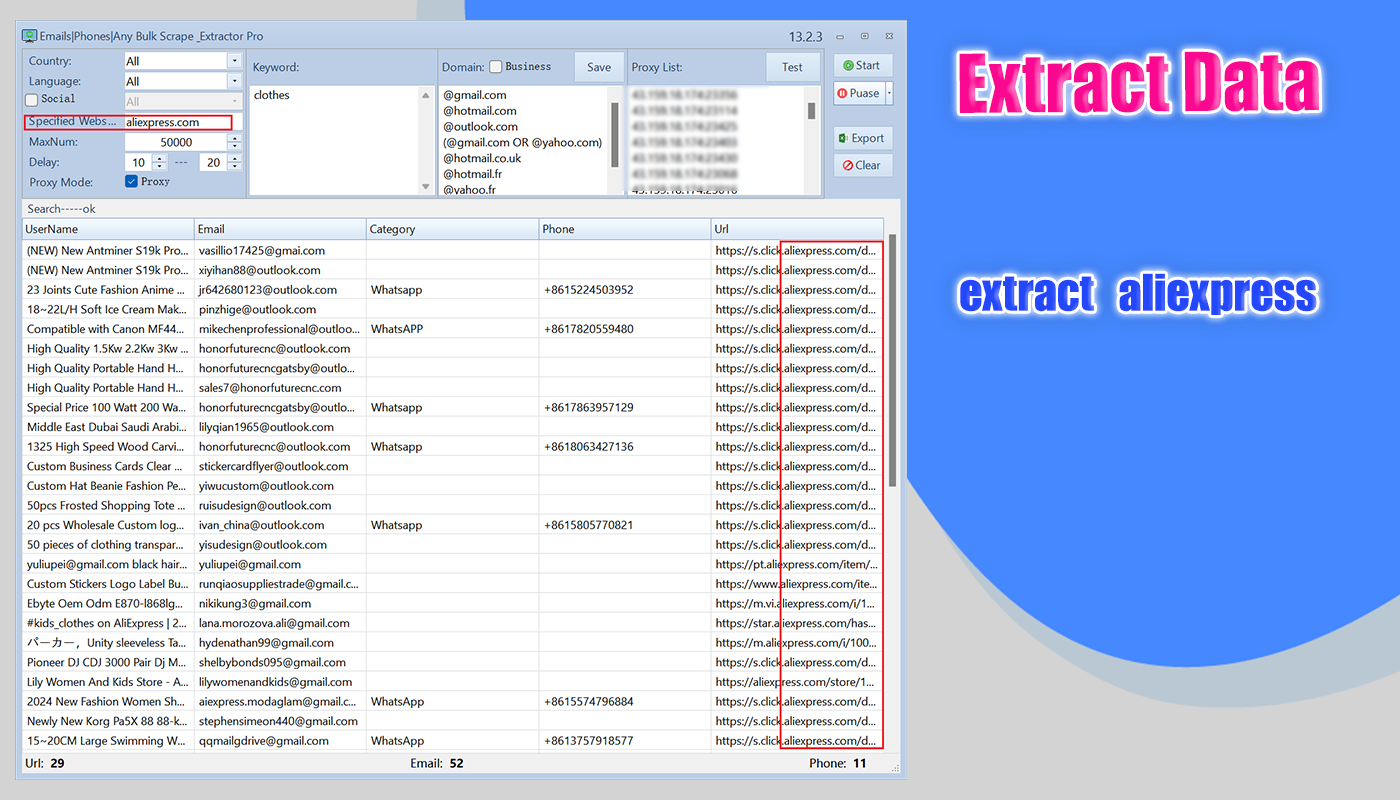Sort by Email column header
This screenshot has height=800, width=1400.
[280, 229]
